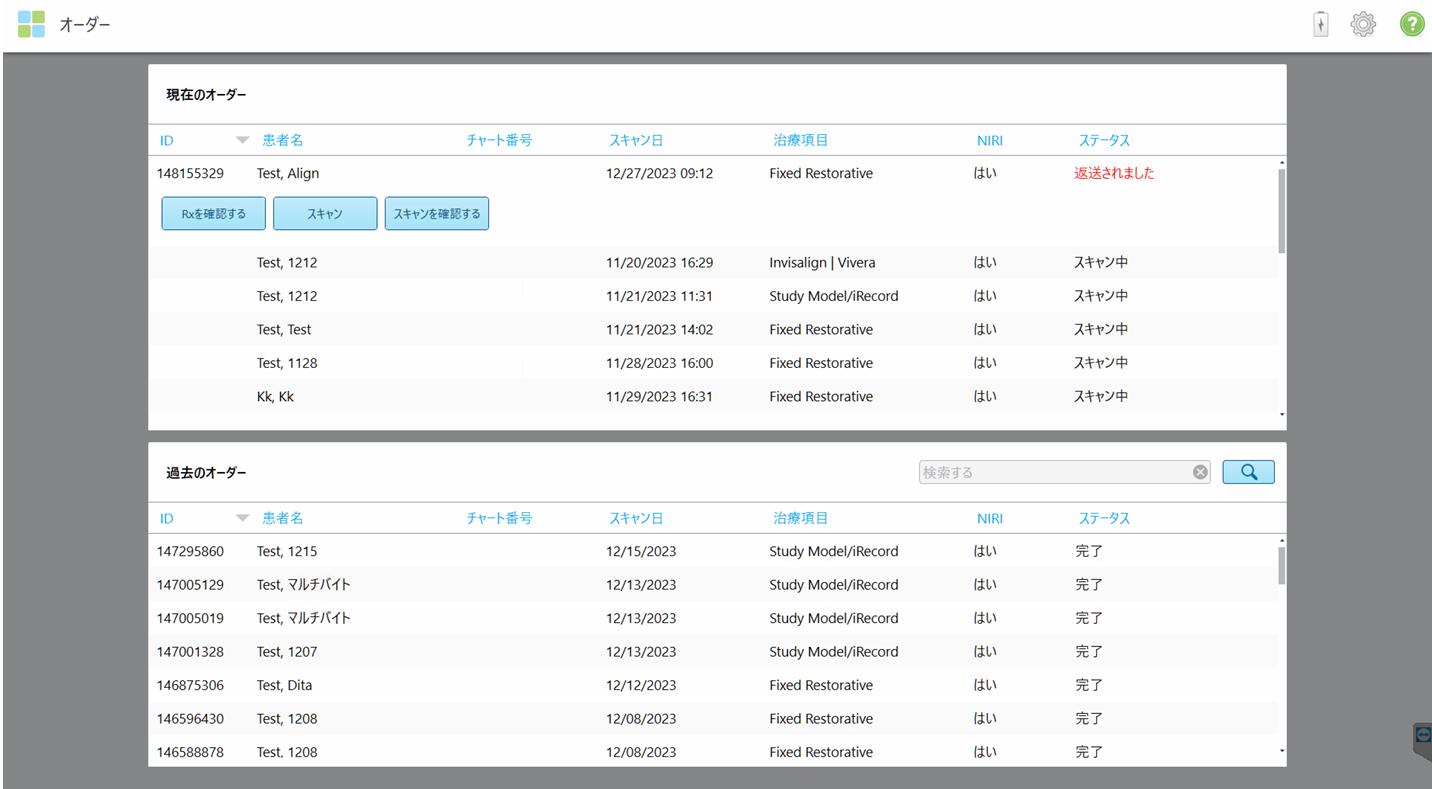The height and width of the screenshot is (789, 1432).
Task: Sort past orders by ステータス header
Action: [x=1104, y=518]
